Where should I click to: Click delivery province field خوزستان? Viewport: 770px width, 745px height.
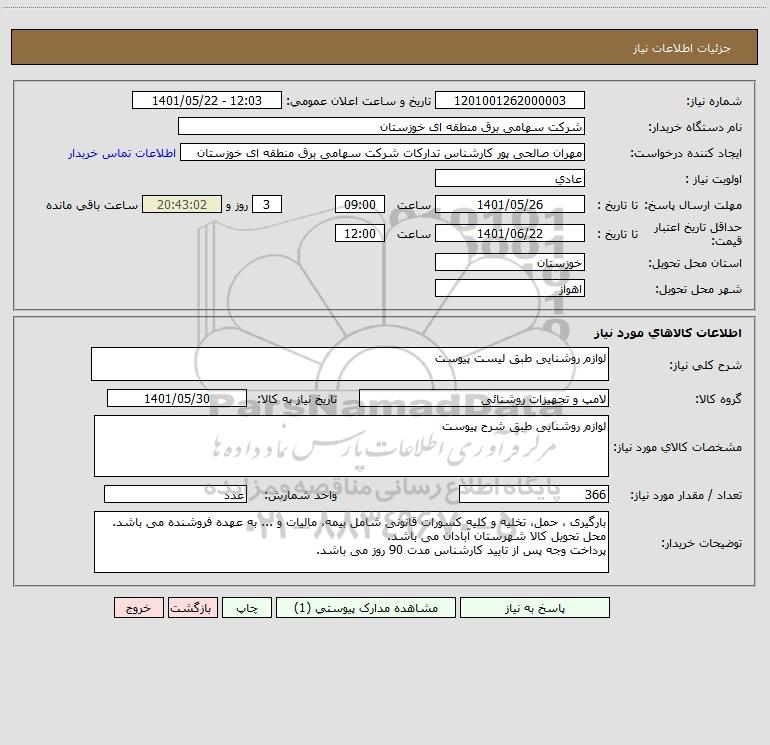(x=510, y=262)
